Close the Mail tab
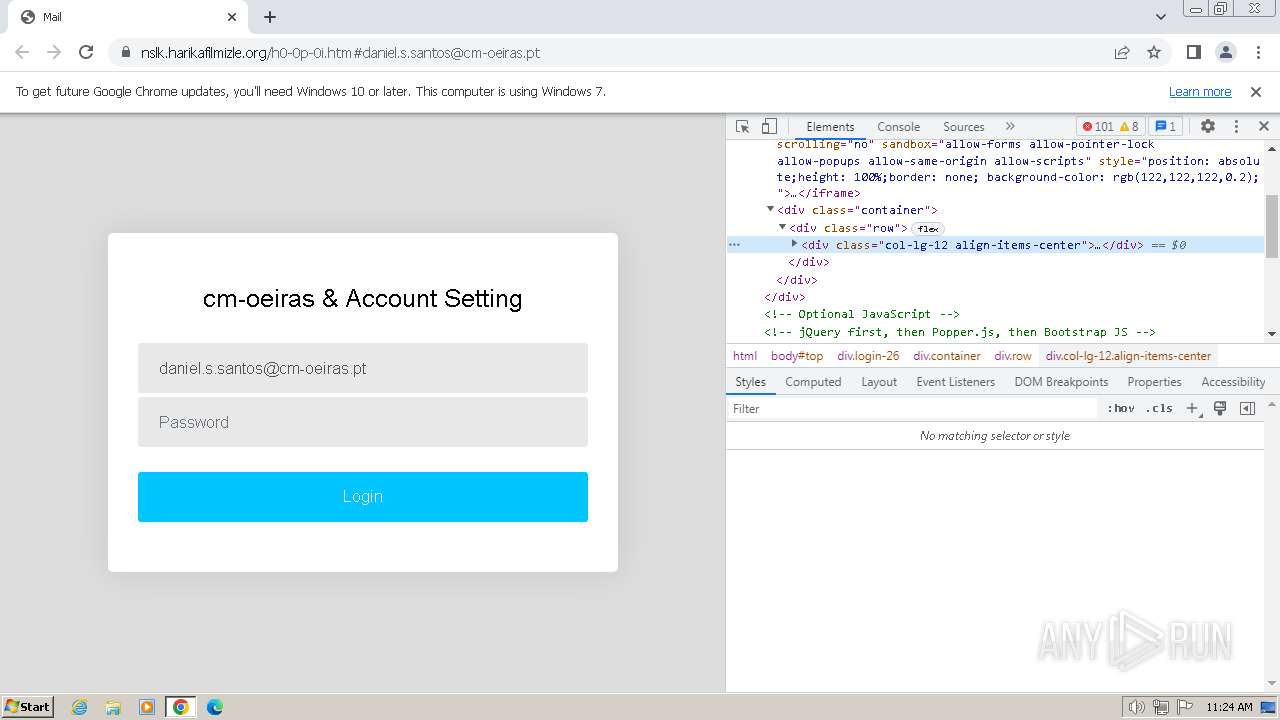Image resolution: width=1280 pixels, height=720 pixels. click(x=232, y=17)
